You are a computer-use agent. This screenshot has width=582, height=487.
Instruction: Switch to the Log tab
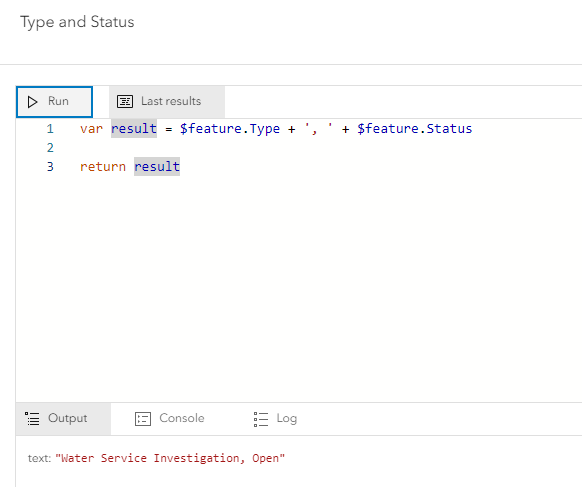point(275,419)
